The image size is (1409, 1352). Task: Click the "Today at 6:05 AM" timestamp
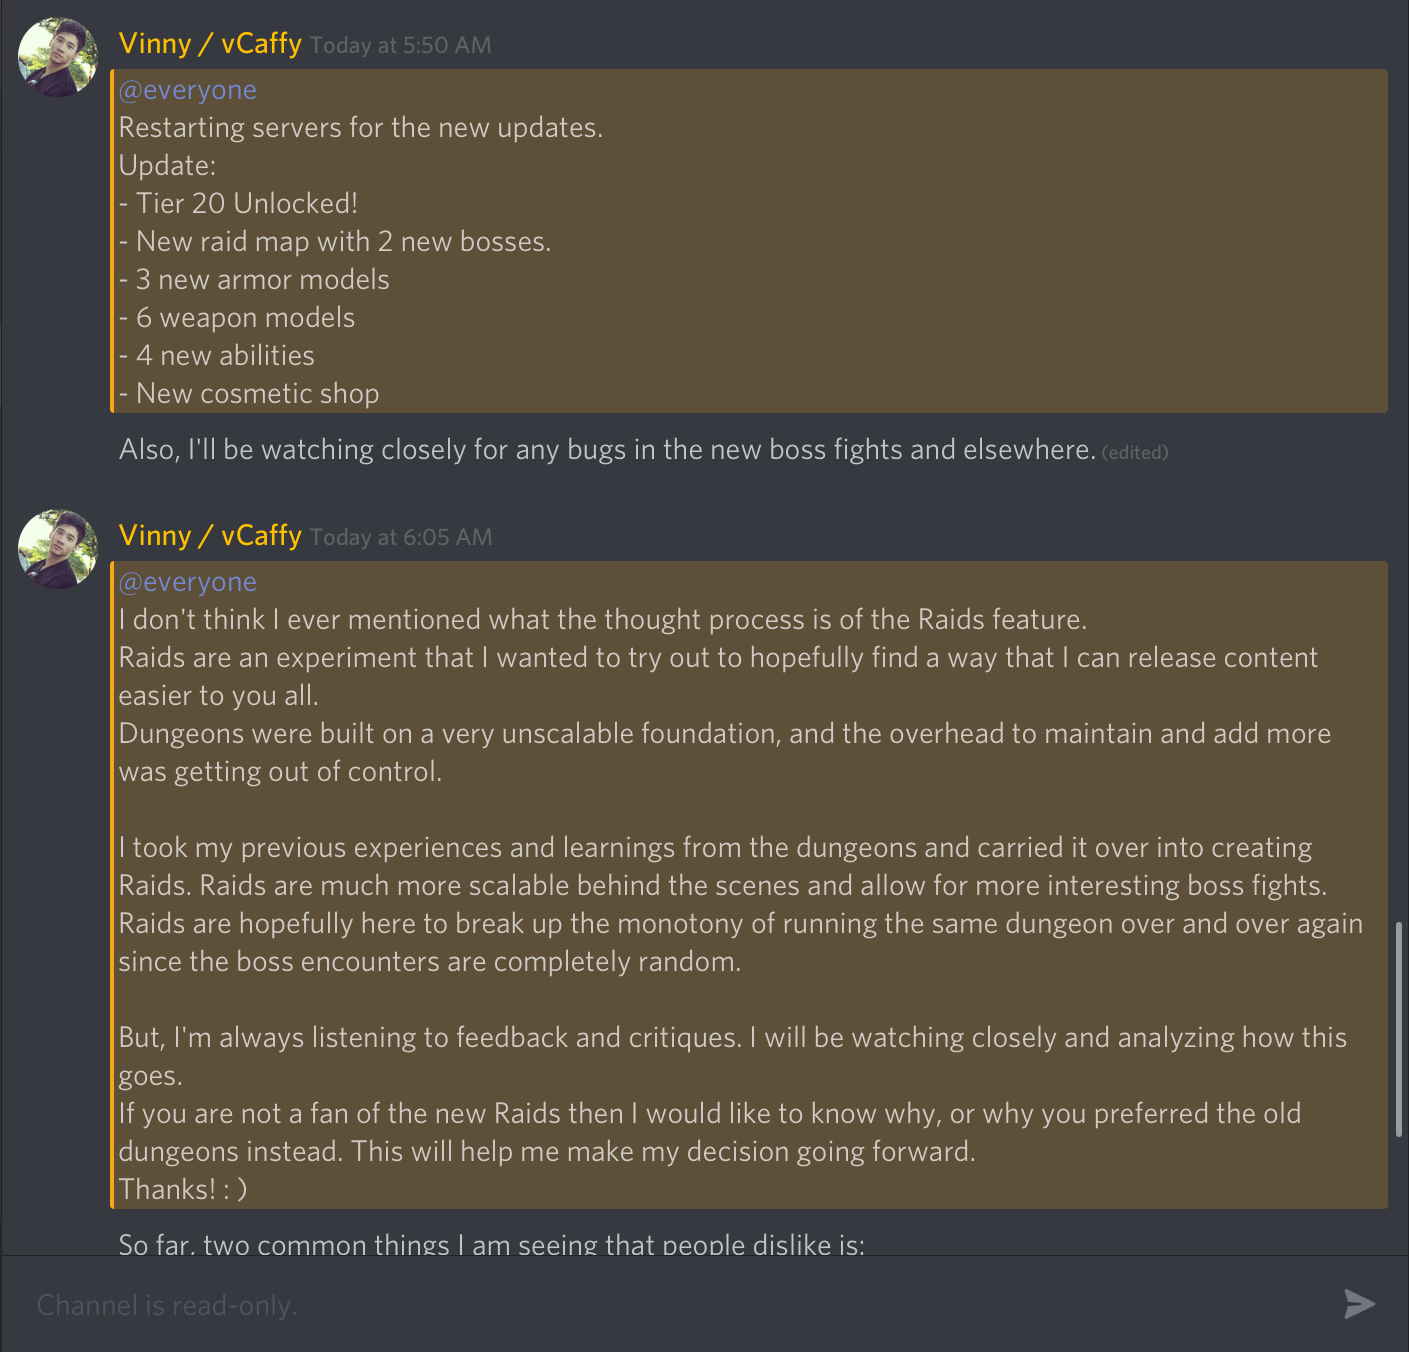[x=401, y=537]
